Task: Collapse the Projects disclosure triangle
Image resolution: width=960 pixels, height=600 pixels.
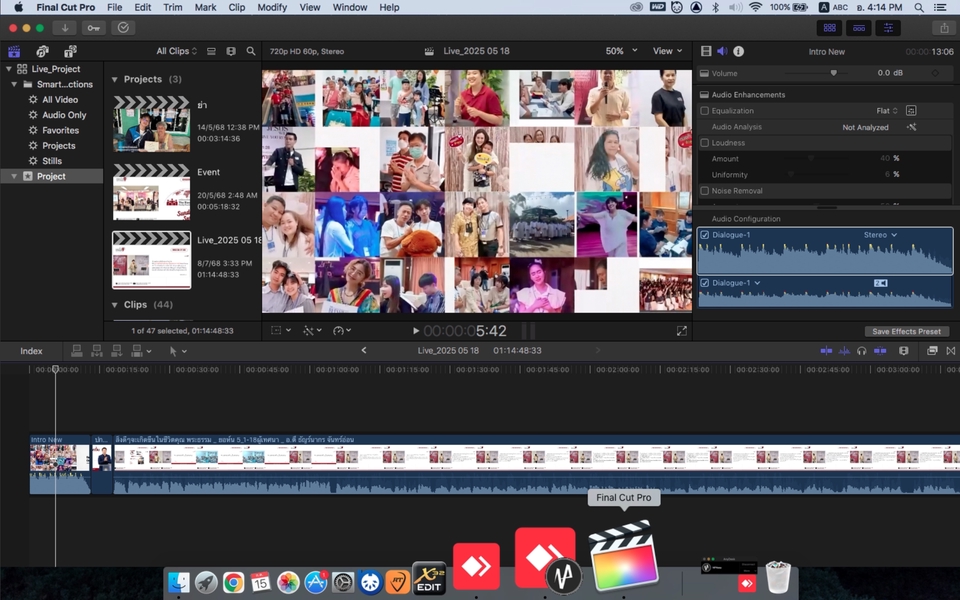Action: (114, 80)
